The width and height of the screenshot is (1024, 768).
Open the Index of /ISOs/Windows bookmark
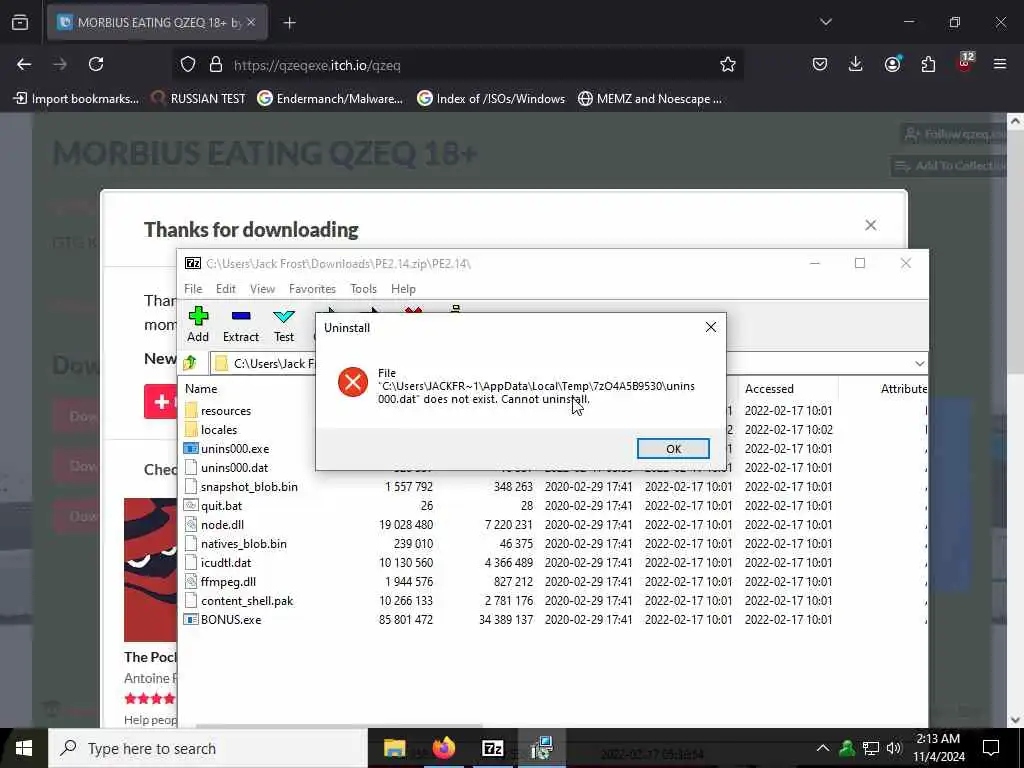tap(491, 99)
